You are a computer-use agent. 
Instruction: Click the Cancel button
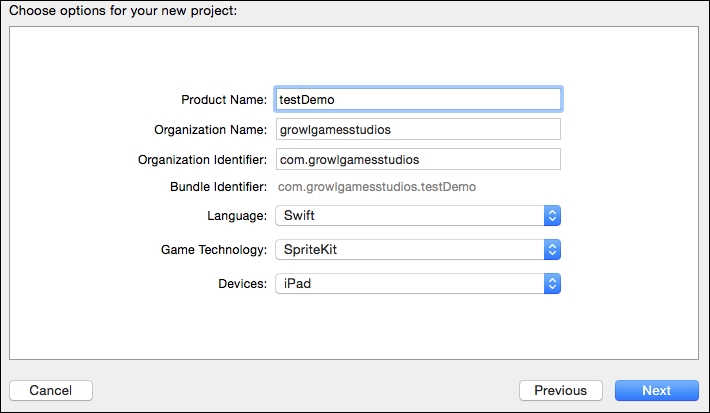[51, 390]
